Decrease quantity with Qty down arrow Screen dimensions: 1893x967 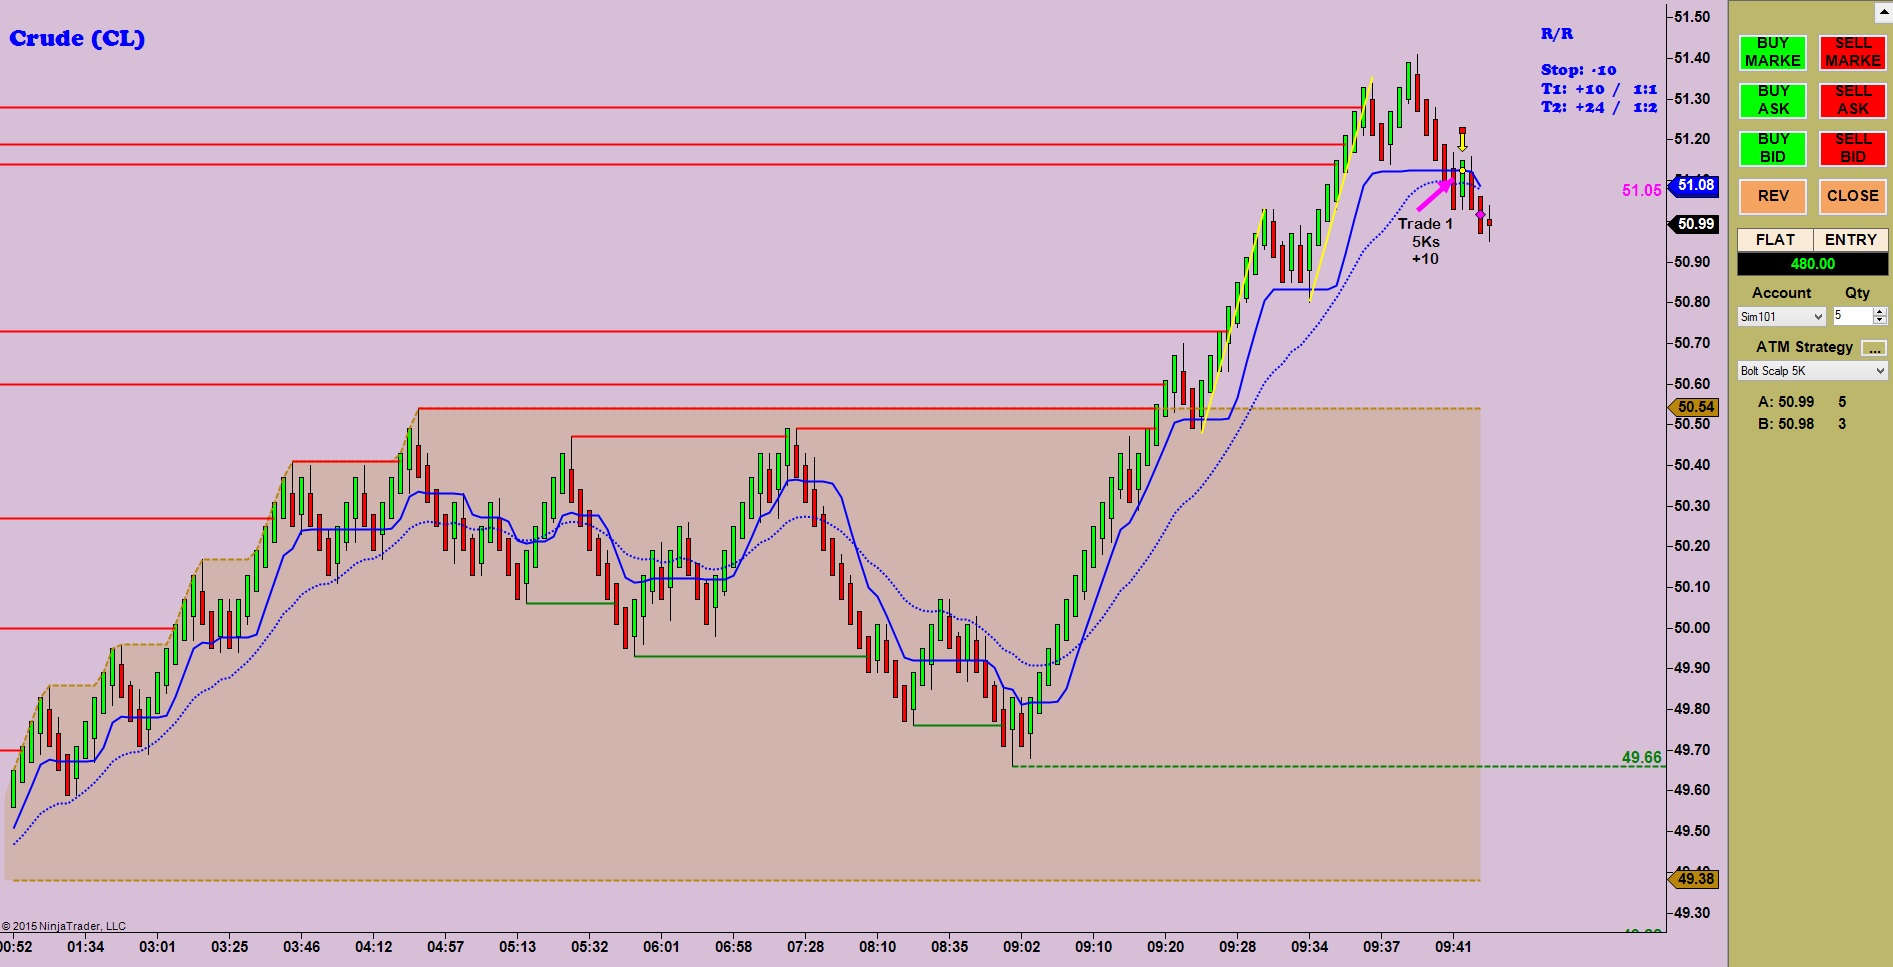(1880, 320)
